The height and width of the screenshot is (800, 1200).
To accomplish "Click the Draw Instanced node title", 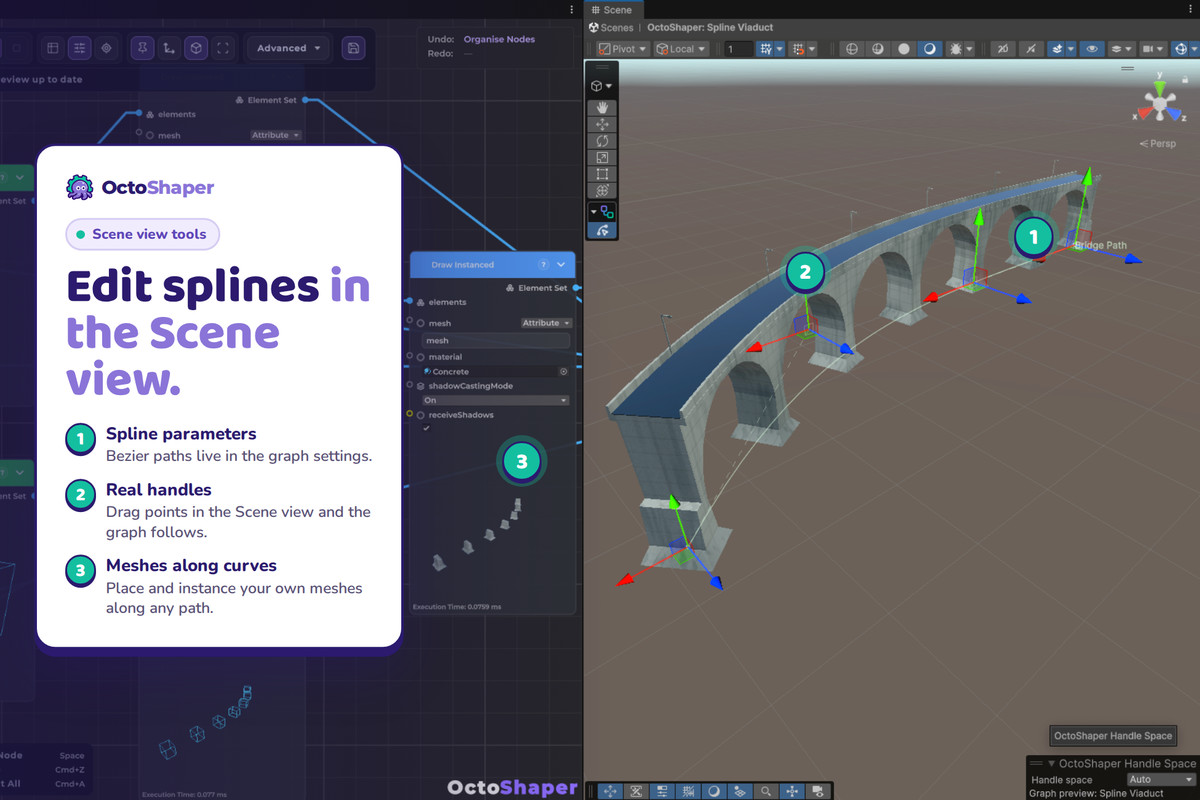I will (463, 265).
